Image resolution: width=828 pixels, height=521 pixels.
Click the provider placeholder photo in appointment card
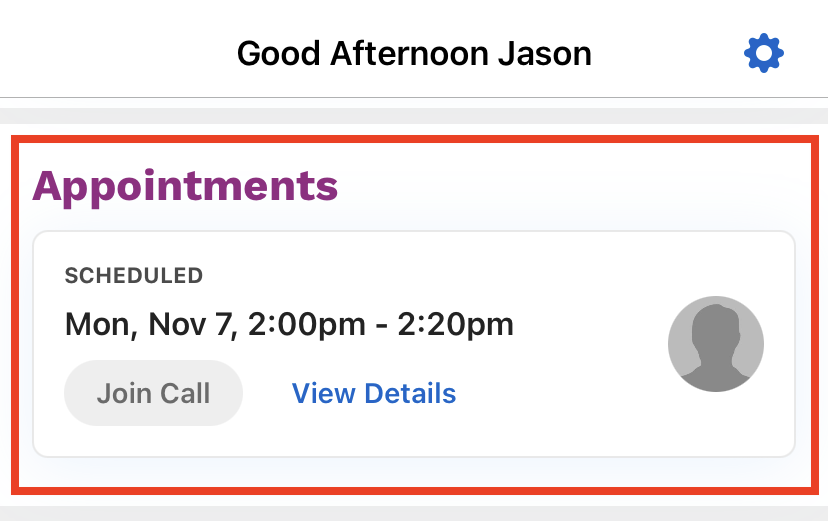716,344
